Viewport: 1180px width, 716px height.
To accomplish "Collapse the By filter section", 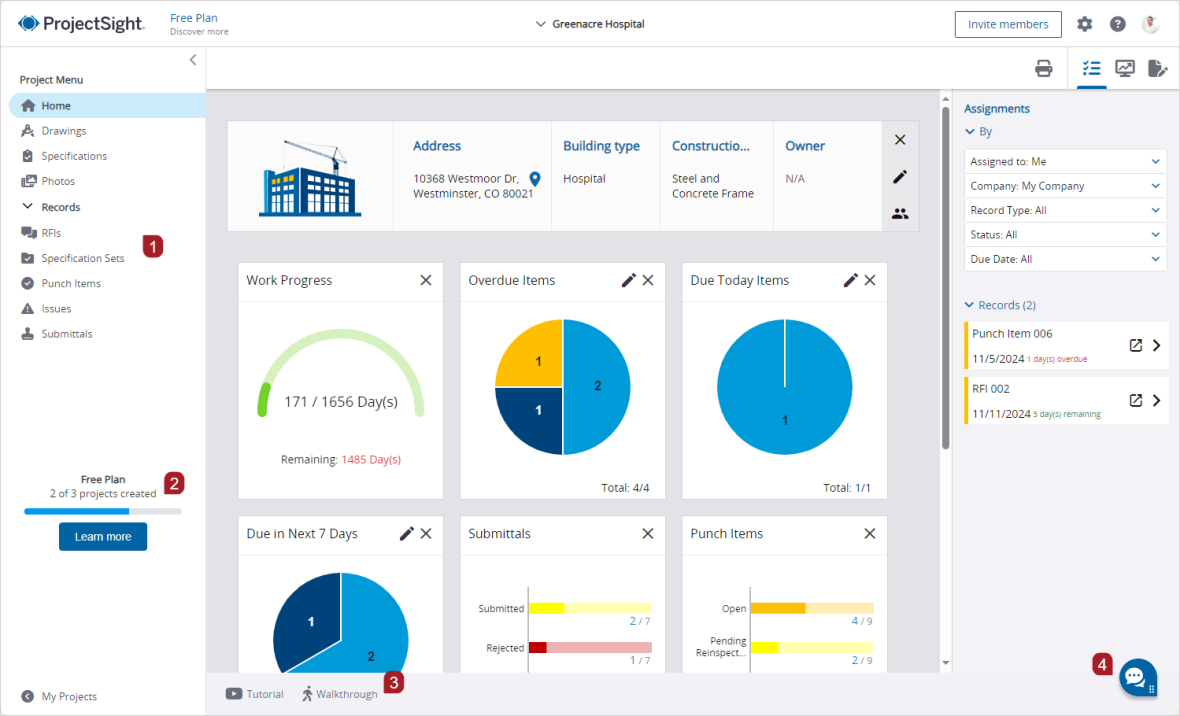I will coord(970,132).
